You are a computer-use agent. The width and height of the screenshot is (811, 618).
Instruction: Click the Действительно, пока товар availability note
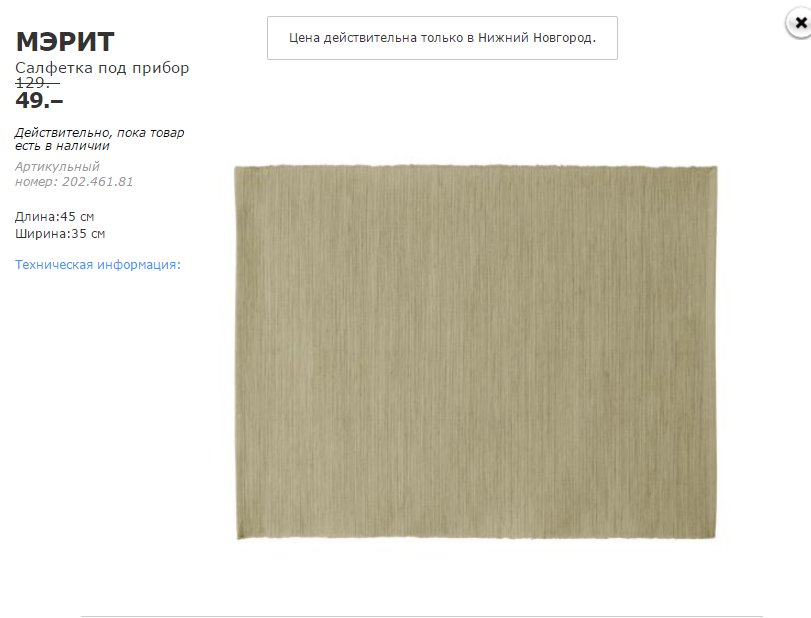click(99, 133)
